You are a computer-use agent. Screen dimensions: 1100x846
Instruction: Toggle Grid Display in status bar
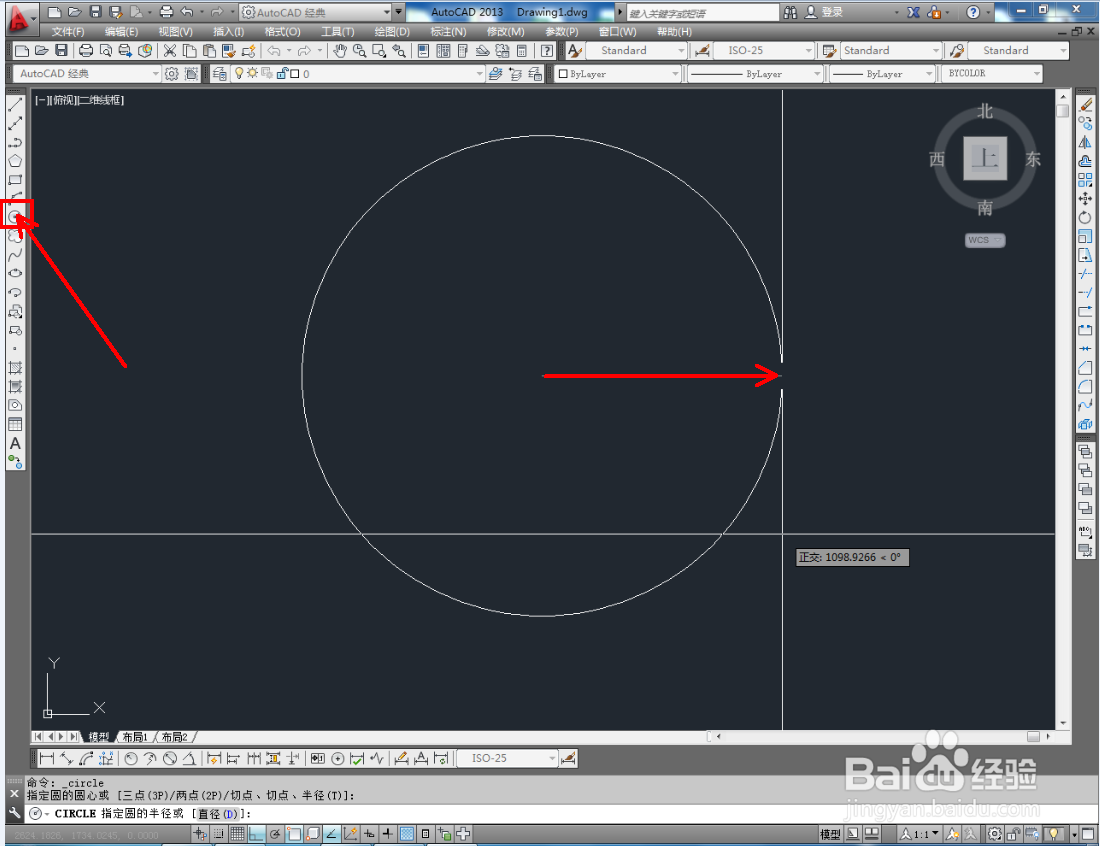click(x=238, y=834)
